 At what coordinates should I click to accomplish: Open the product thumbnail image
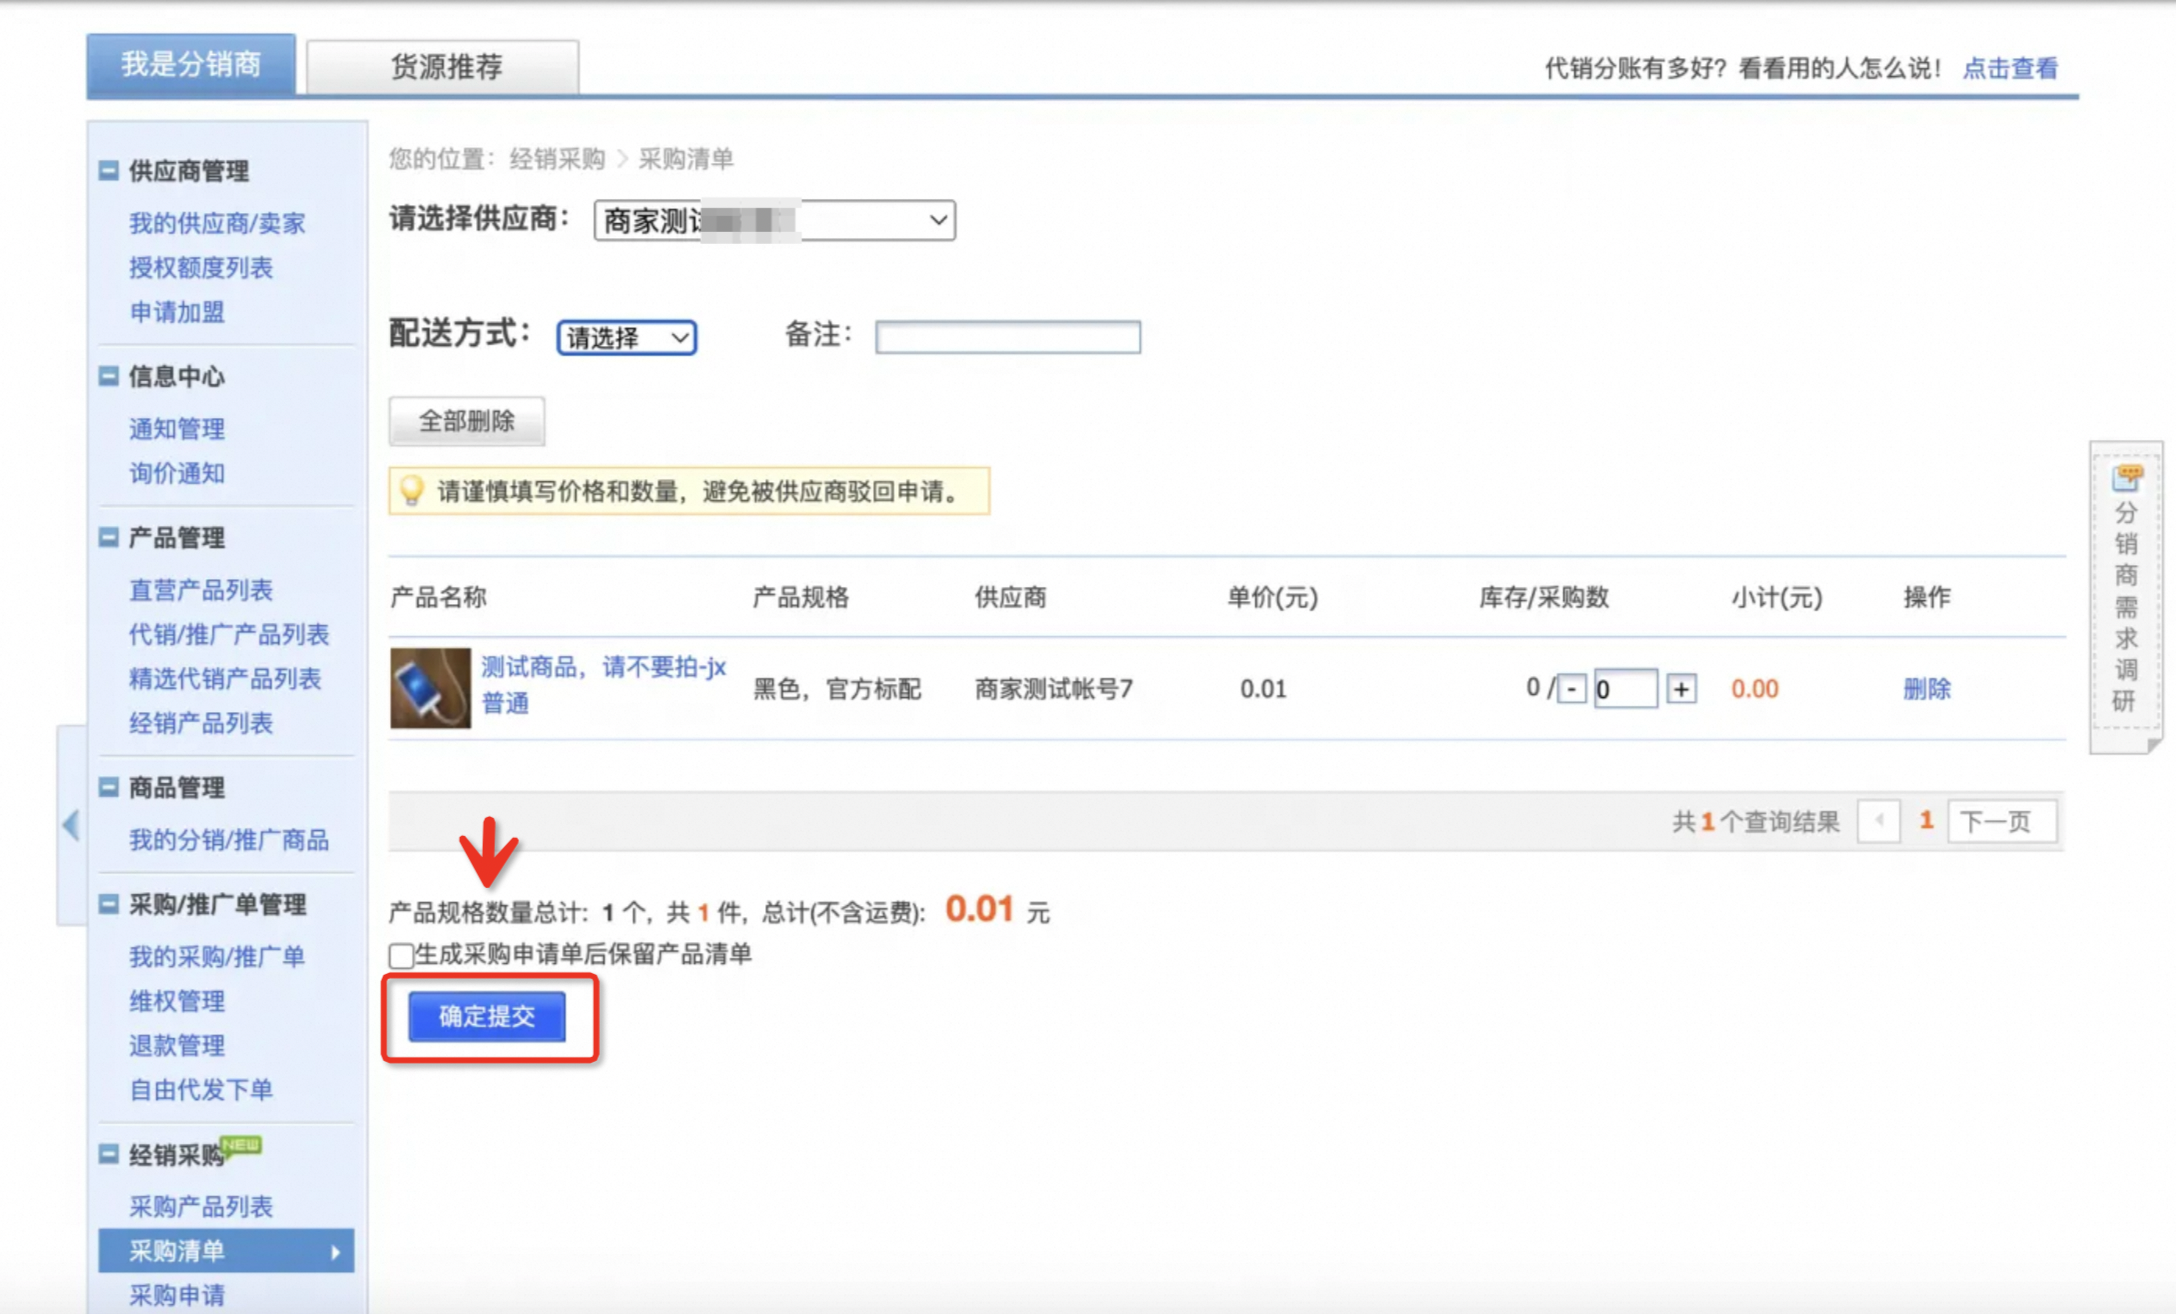[430, 688]
